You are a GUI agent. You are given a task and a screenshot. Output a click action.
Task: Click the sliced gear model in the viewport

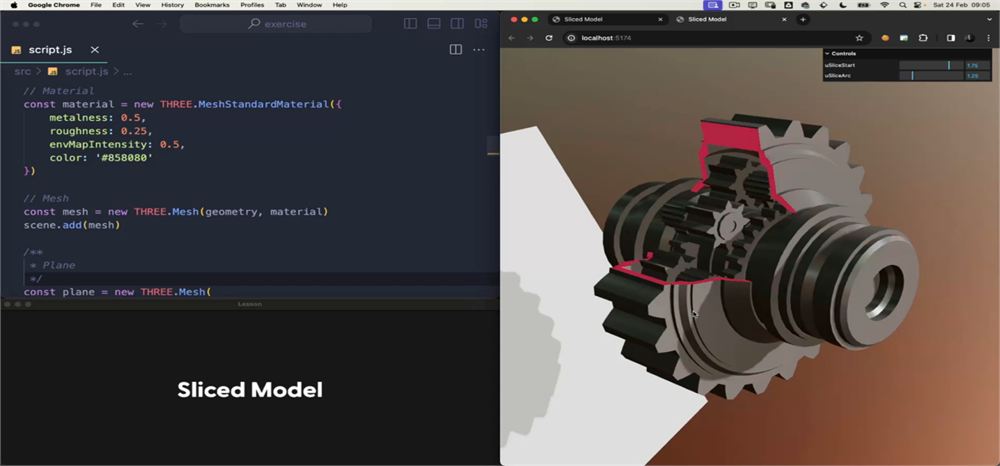(759, 255)
